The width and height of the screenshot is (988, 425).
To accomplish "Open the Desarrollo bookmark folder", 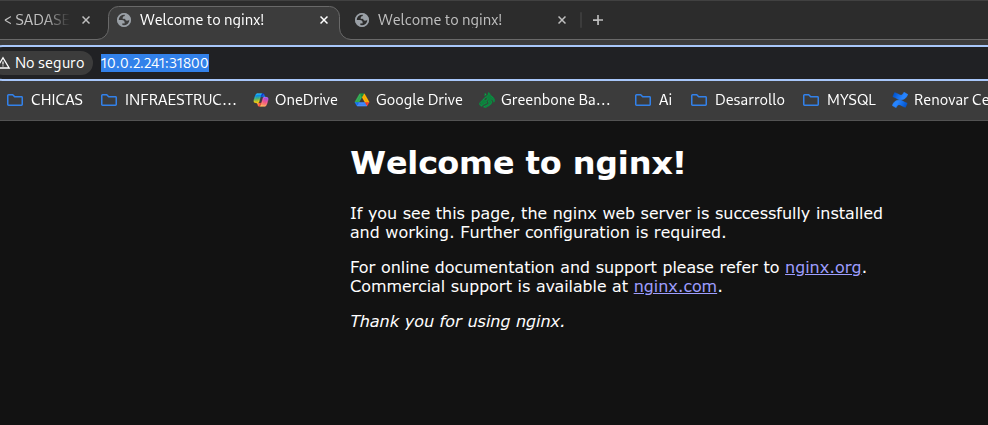I will pyautogui.click(x=738, y=100).
